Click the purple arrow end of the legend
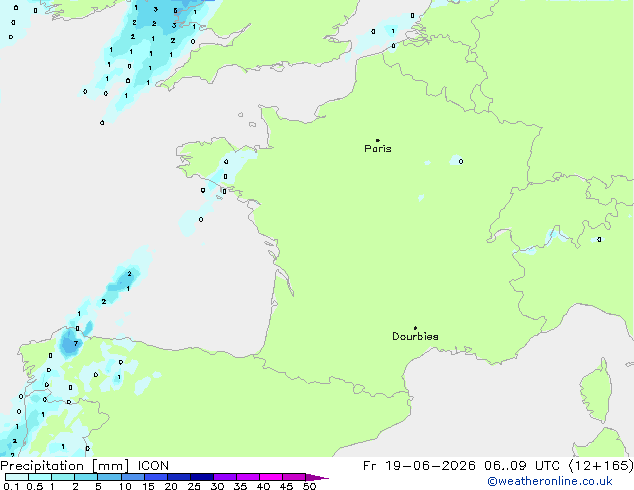This screenshot has height=490, width=634. pyautogui.click(x=317, y=477)
